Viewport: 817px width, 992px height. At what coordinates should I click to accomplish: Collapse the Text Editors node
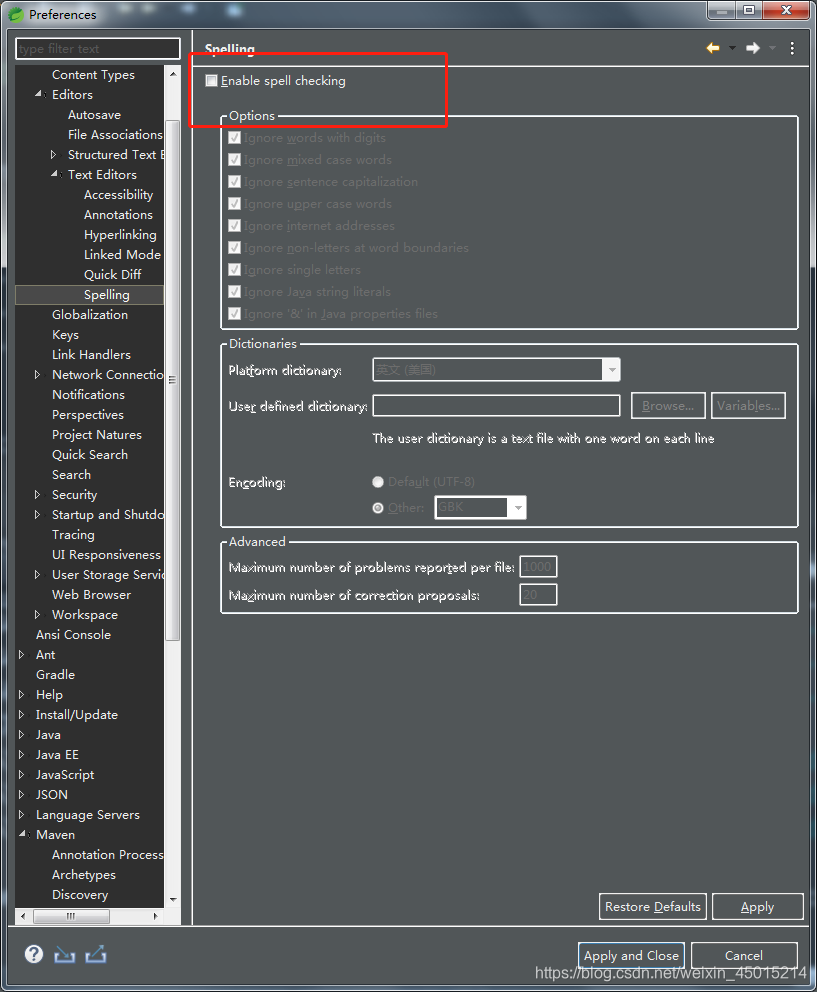[x=56, y=174]
